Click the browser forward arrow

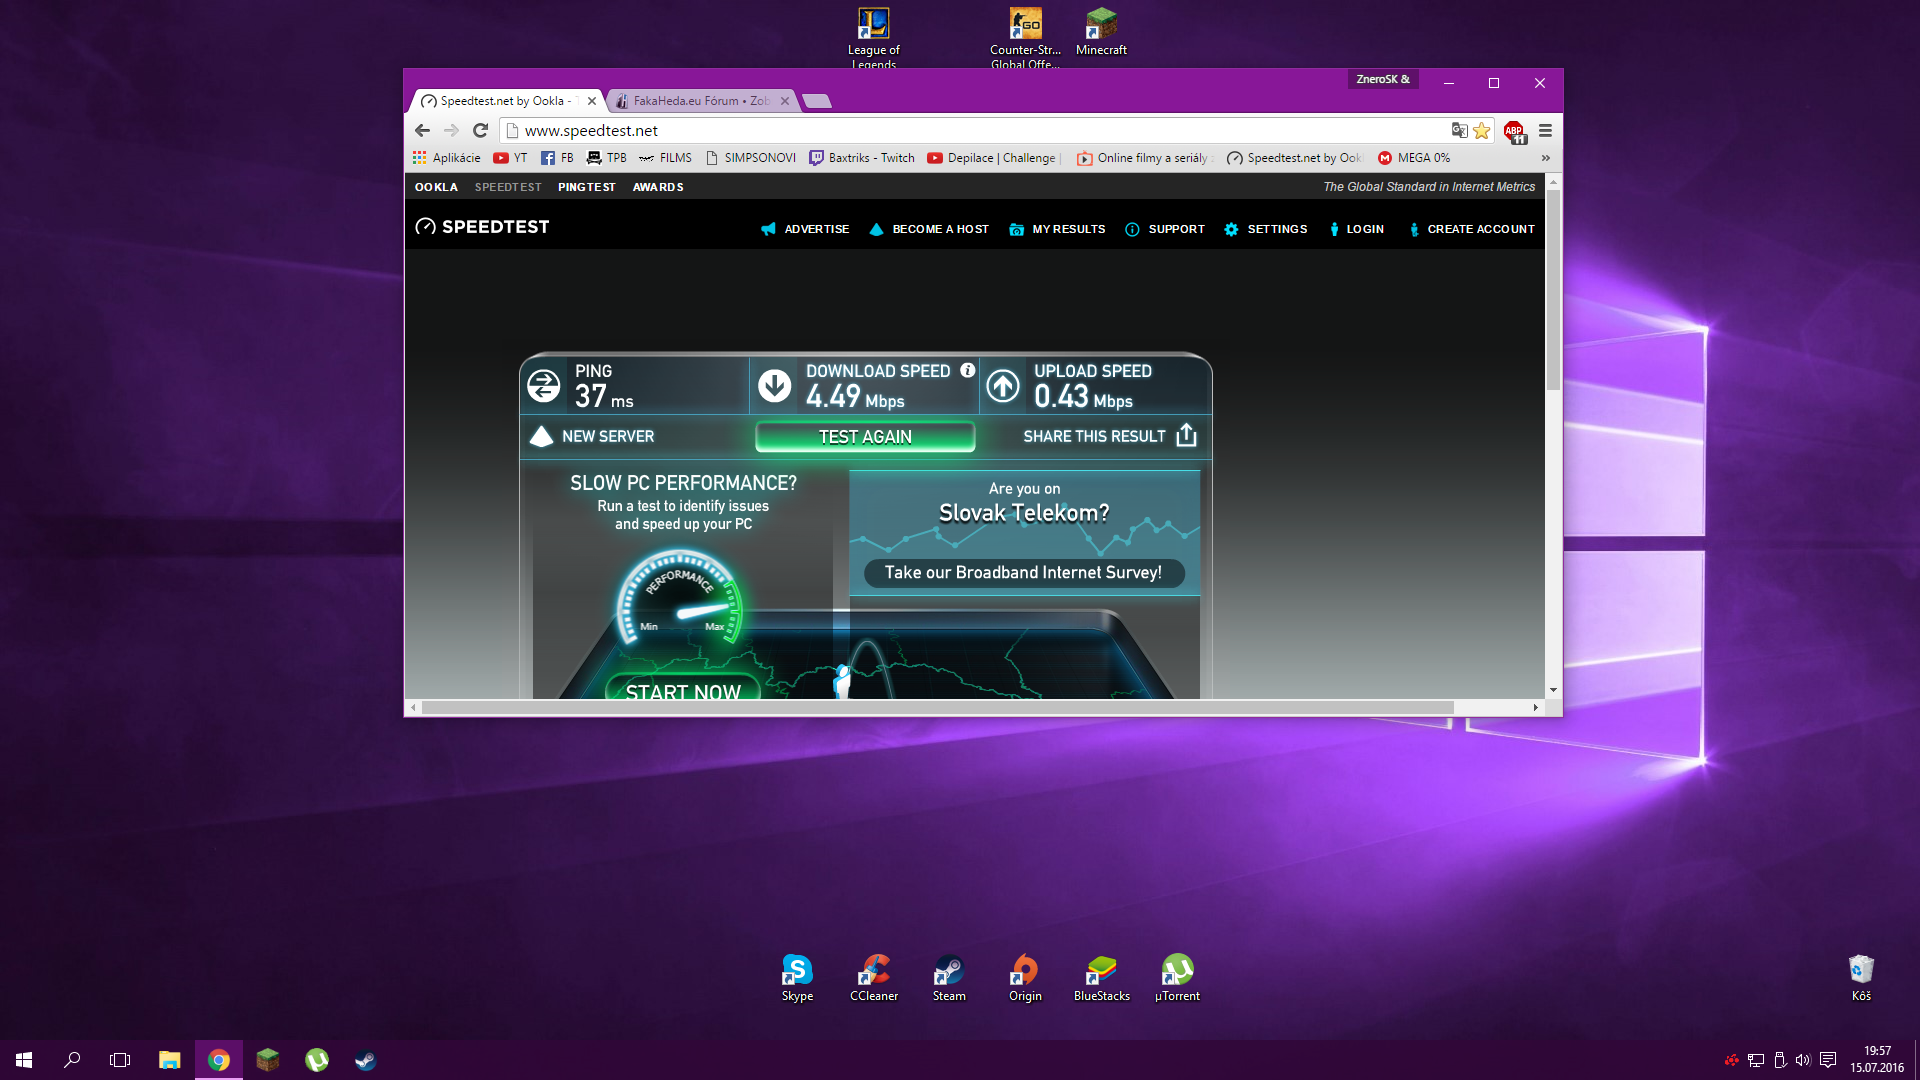pos(451,131)
